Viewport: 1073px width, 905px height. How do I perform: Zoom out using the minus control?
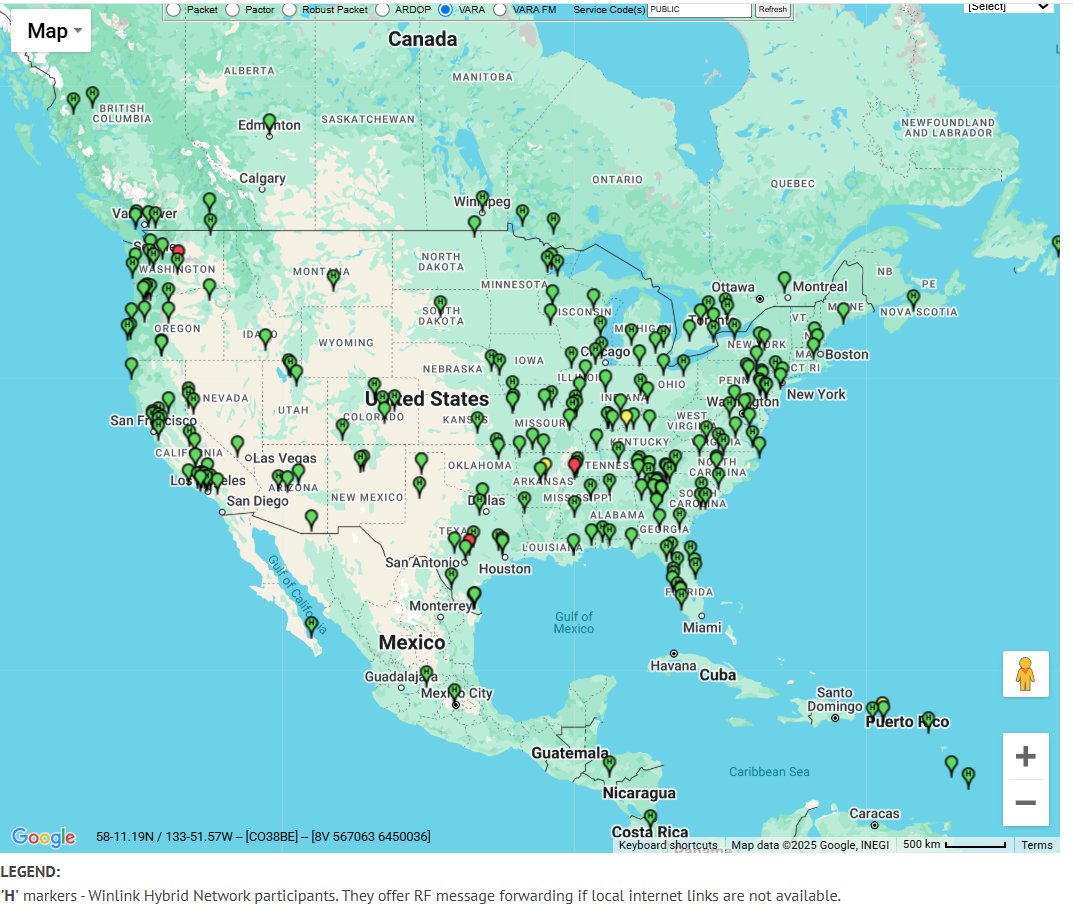(1026, 802)
